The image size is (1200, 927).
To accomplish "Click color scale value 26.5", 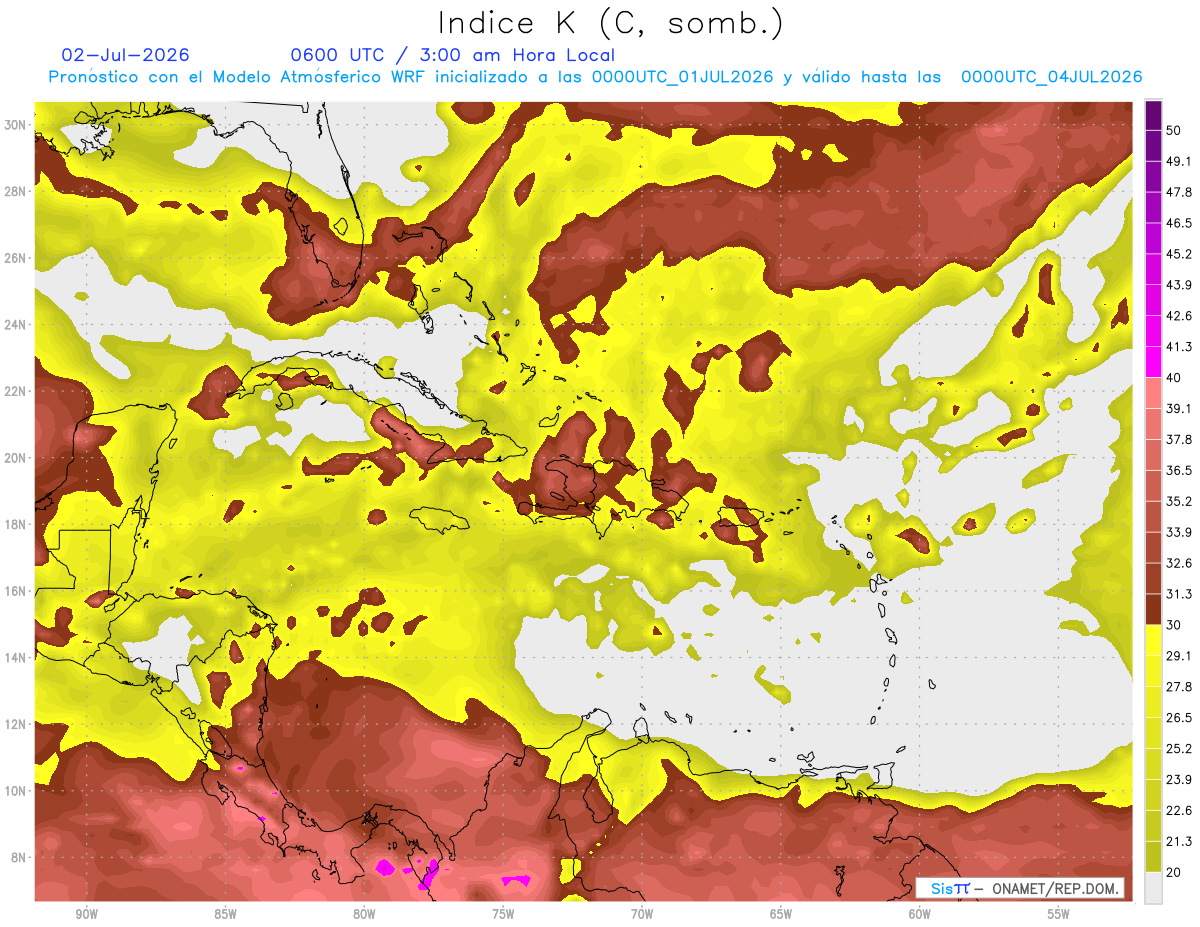I will [1180, 717].
